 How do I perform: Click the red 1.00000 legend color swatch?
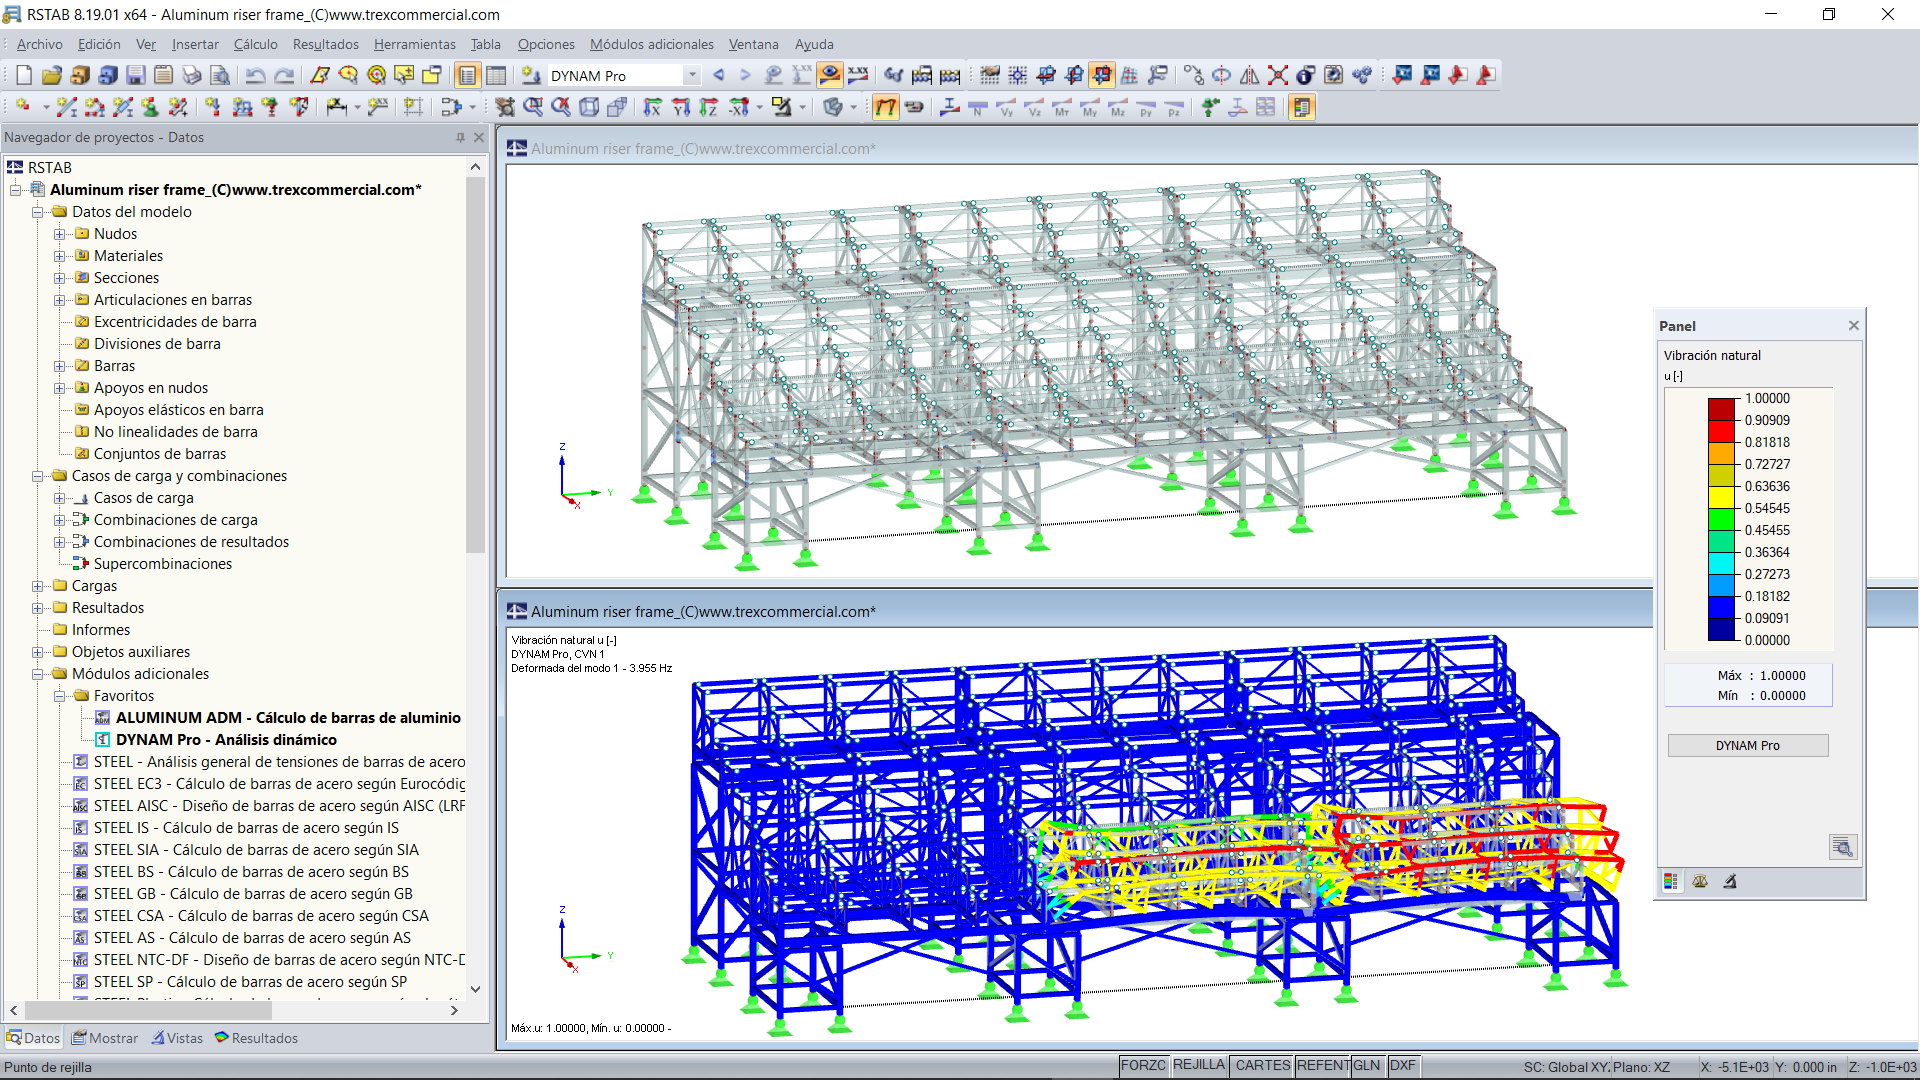(1721, 409)
